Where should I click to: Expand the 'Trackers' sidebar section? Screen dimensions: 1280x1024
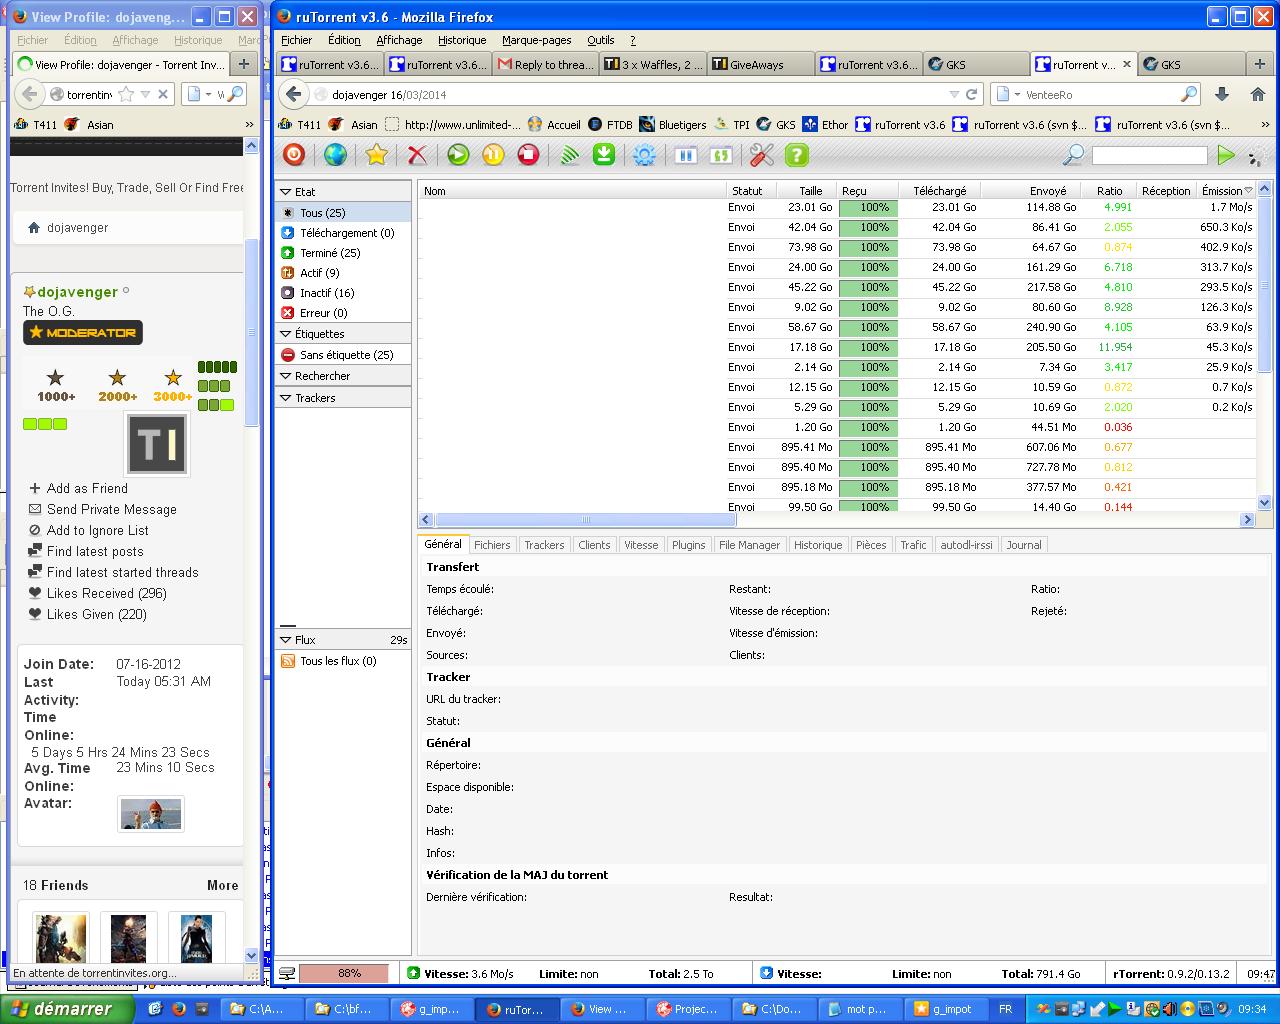[343, 398]
